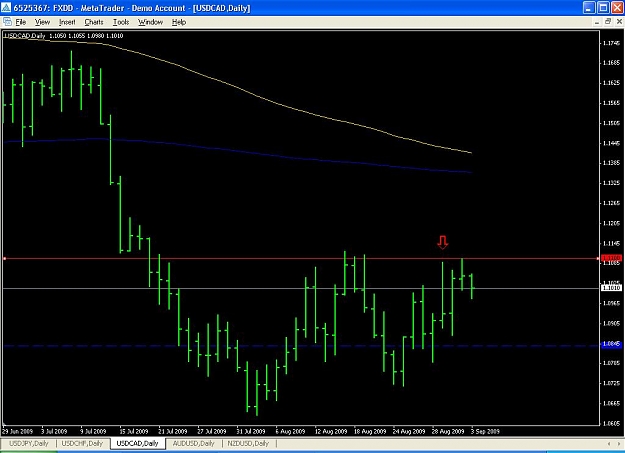Select the USDCAD,Daily chart tab
Image resolution: width=625 pixels, height=453 pixels.
pos(138,443)
